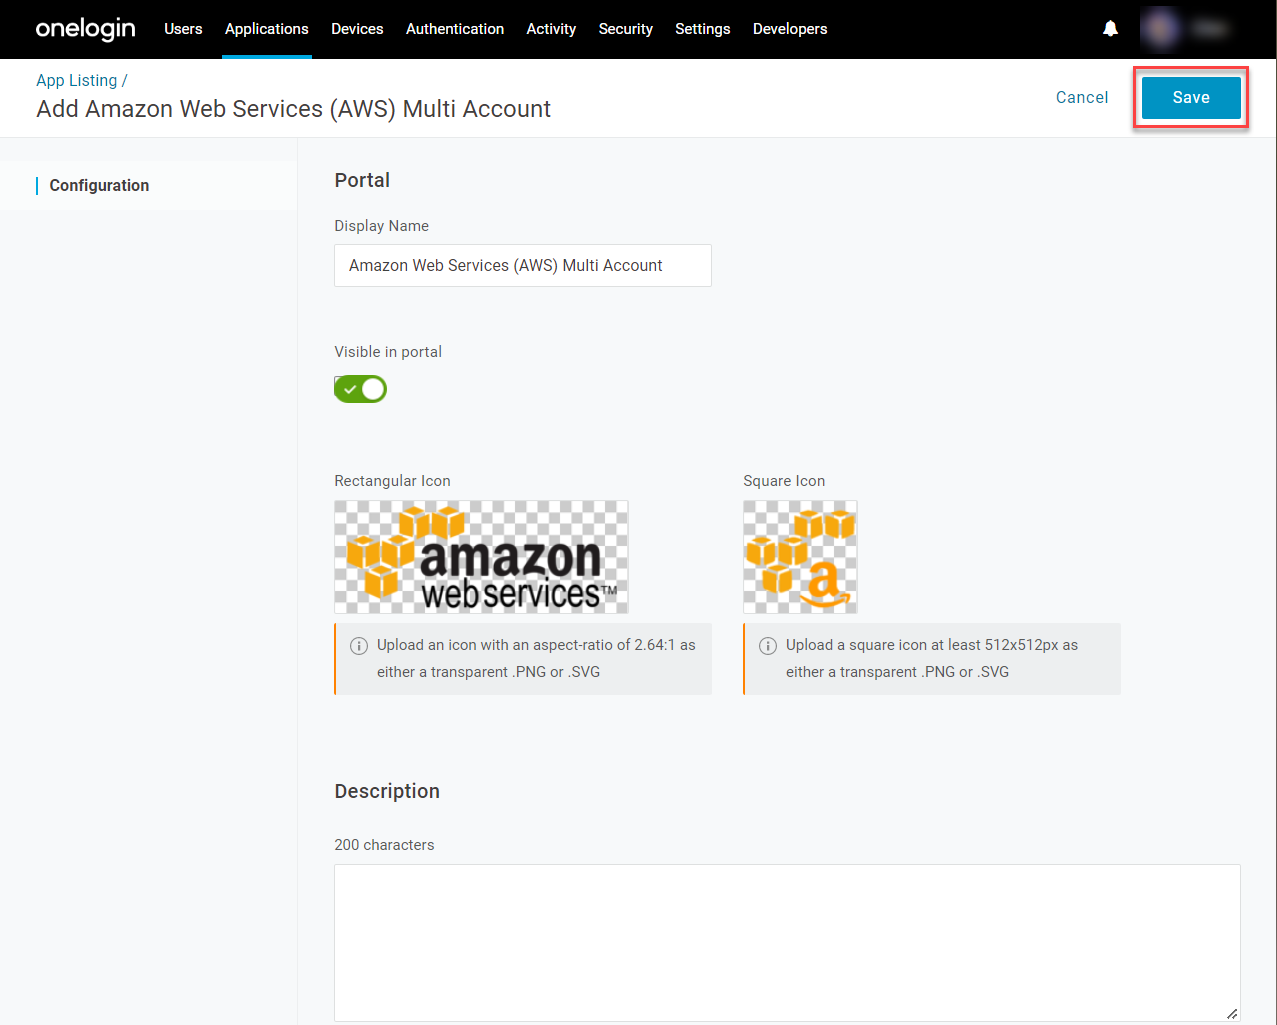Open the Developers menu

790,29
